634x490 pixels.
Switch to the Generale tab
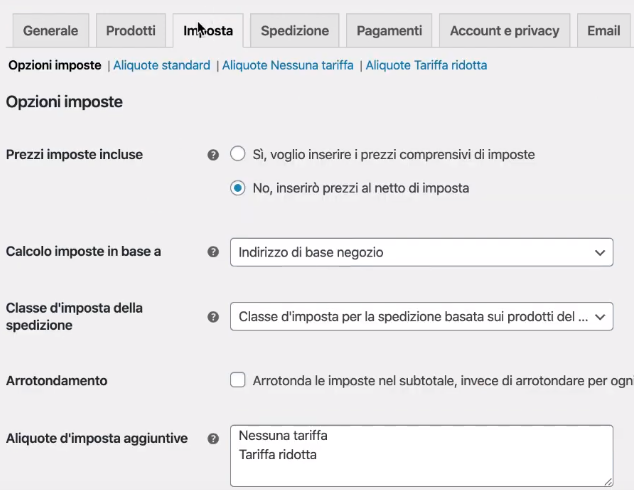(x=51, y=31)
